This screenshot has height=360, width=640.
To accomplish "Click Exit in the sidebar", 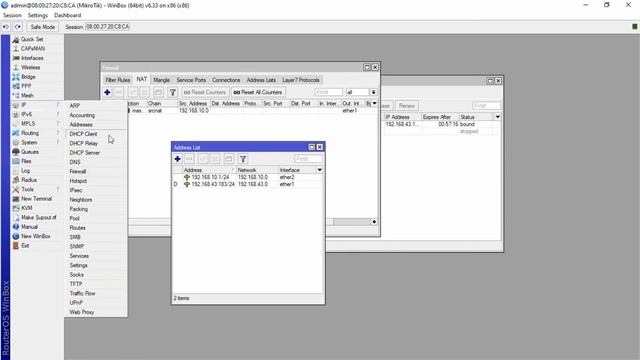I will click(25, 246).
